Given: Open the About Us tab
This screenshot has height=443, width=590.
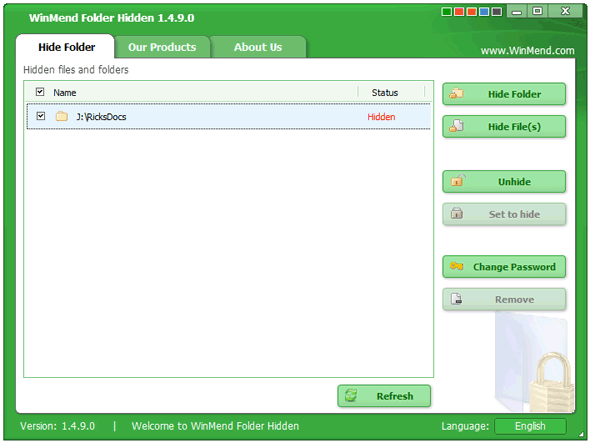Looking at the screenshot, I should [x=258, y=47].
